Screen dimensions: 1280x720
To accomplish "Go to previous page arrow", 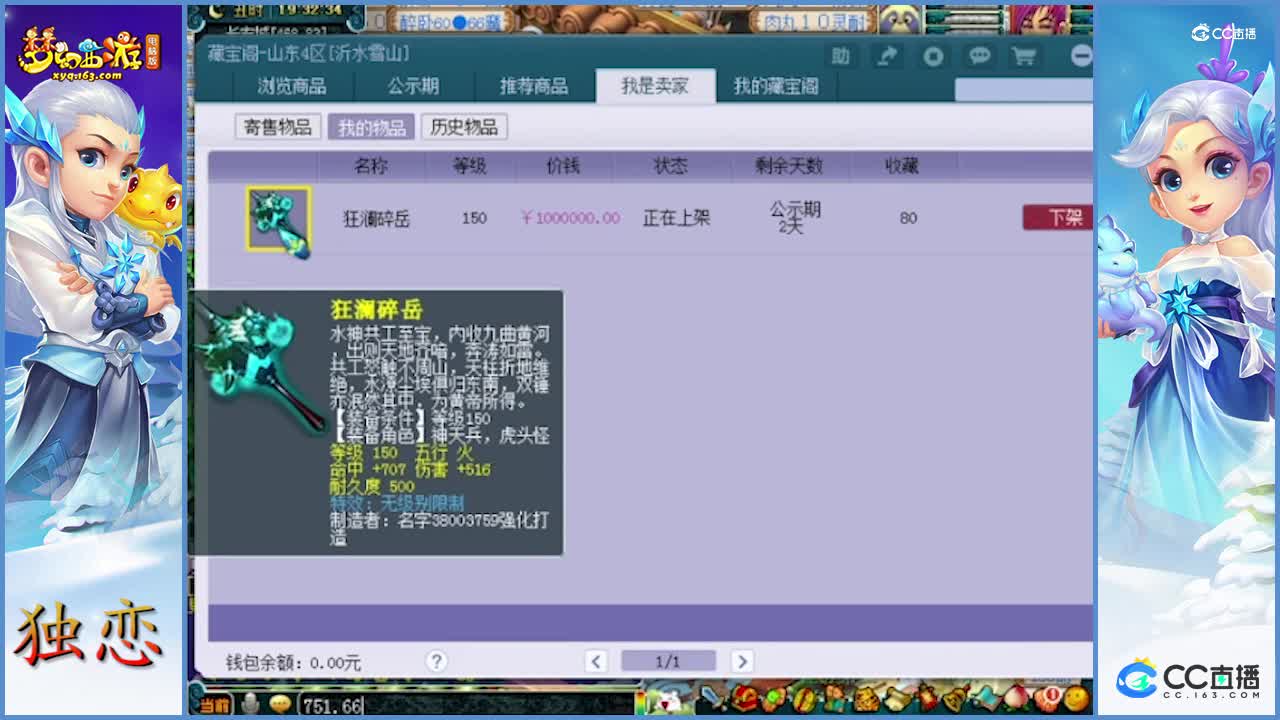I will point(596,661).
